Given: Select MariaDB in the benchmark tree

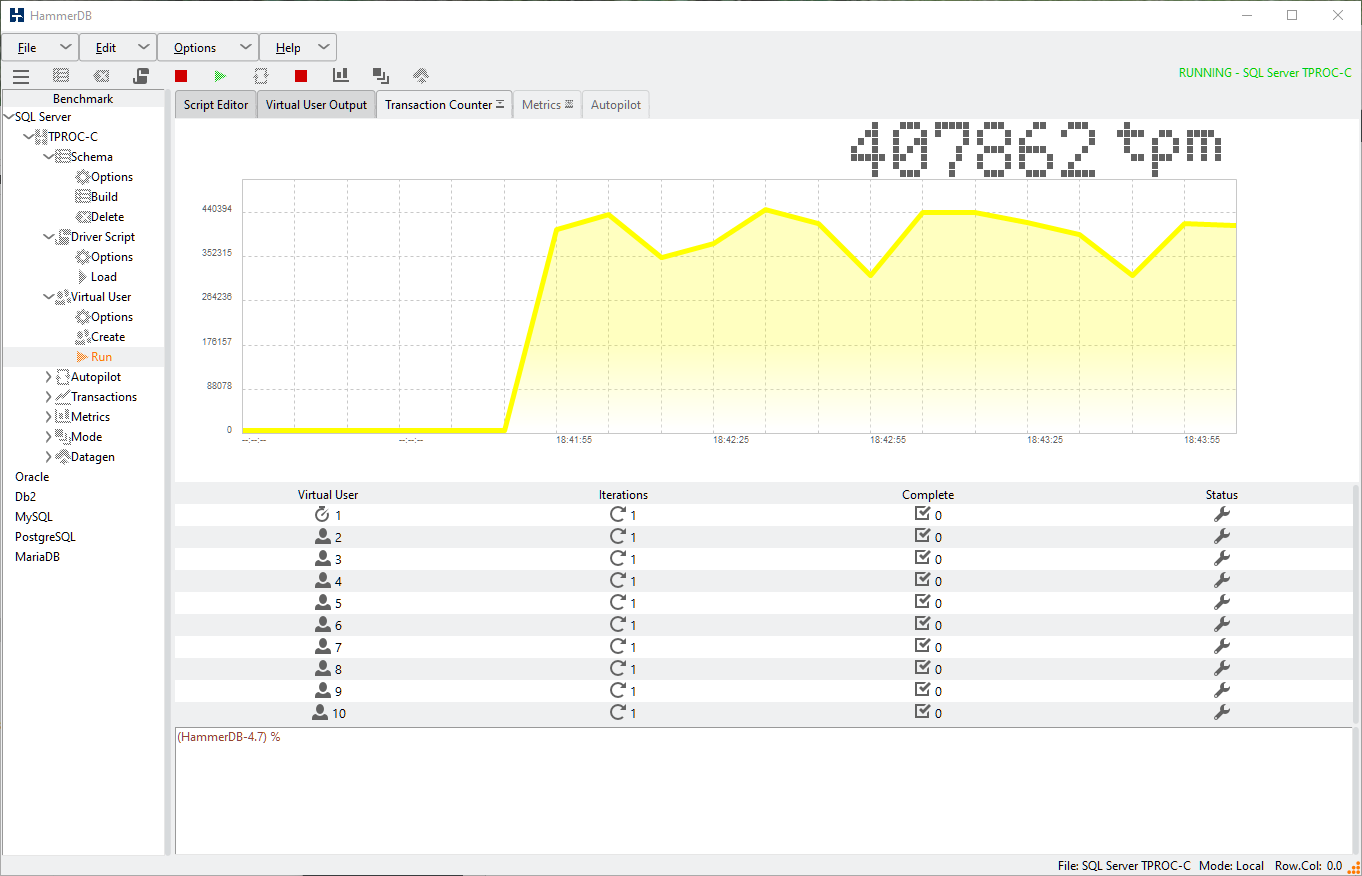Looking at the screenshot, I should [37, 557].
